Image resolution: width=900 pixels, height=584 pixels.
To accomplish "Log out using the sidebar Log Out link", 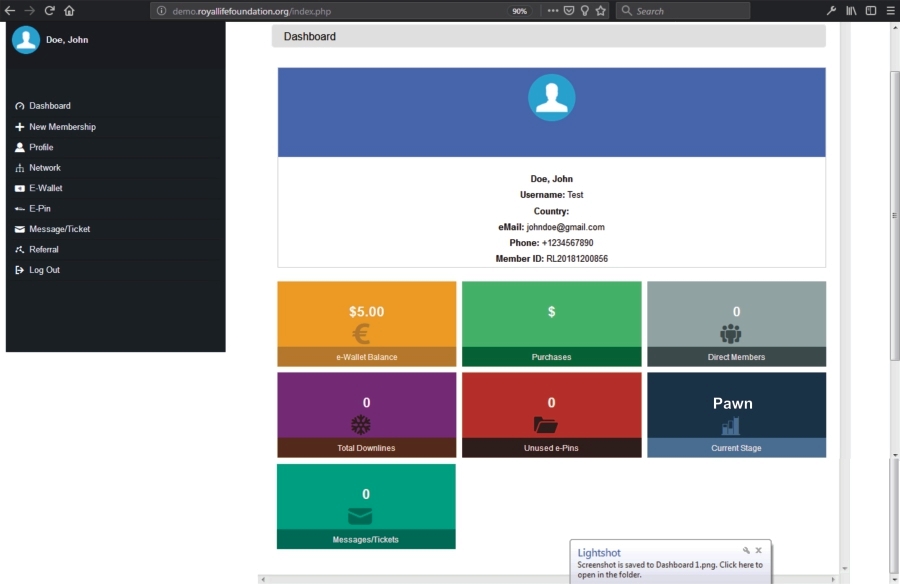I will [44, 270].
